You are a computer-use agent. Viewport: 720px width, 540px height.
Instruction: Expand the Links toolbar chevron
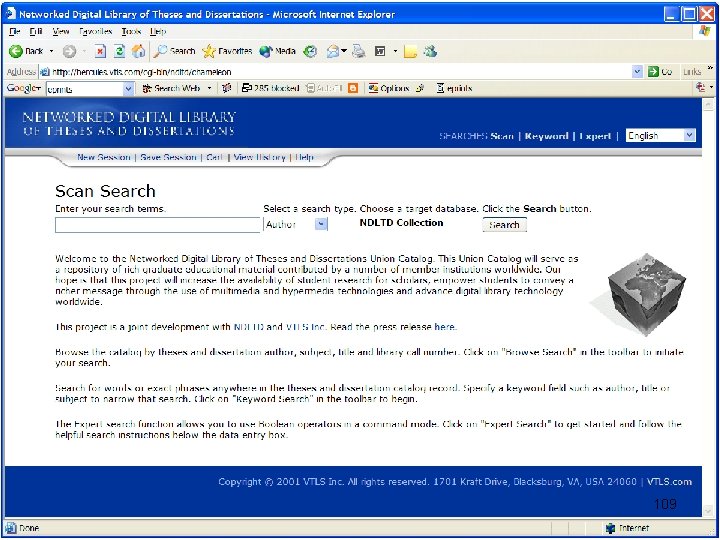pyautogui.click(x=710, y=68)
